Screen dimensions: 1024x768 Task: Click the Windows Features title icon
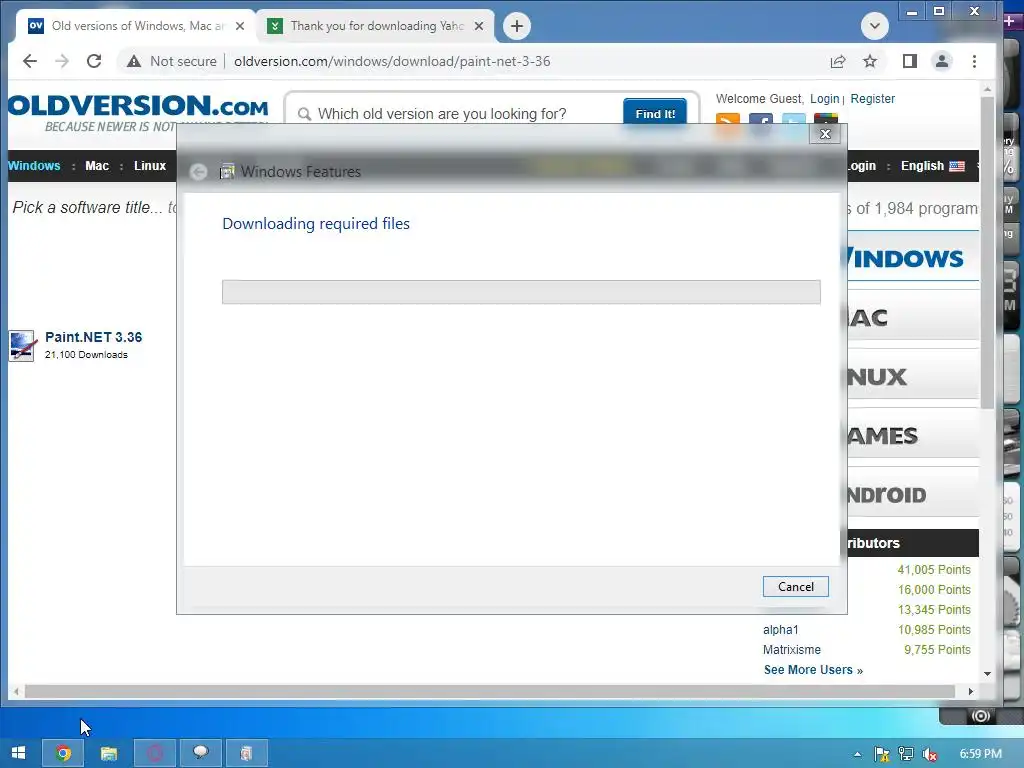pyautogui.click(x=227, y=172)
